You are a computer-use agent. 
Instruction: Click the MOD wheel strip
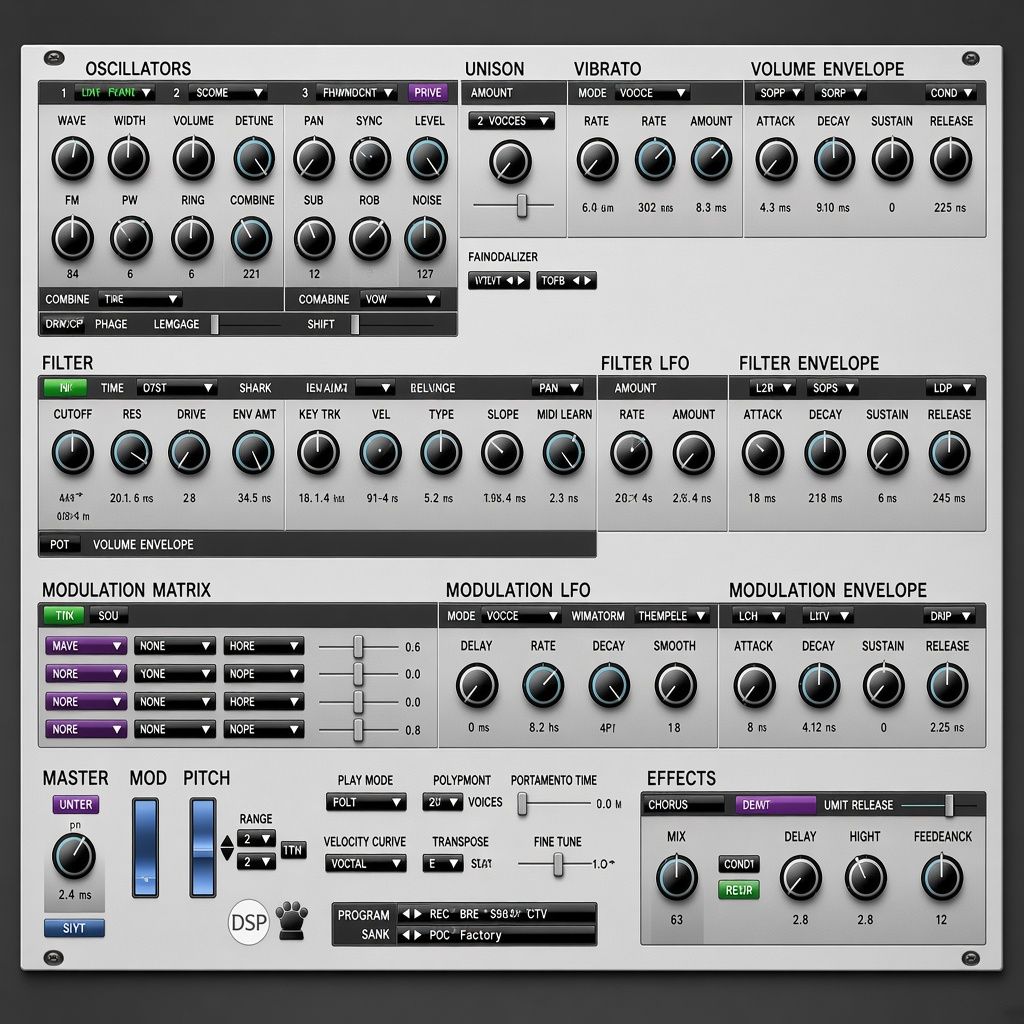tap(145, 847)
